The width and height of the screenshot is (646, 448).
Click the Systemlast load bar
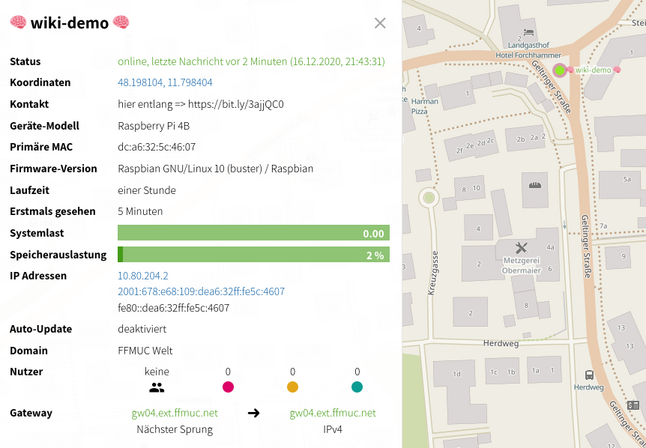[x=253, y=233]
